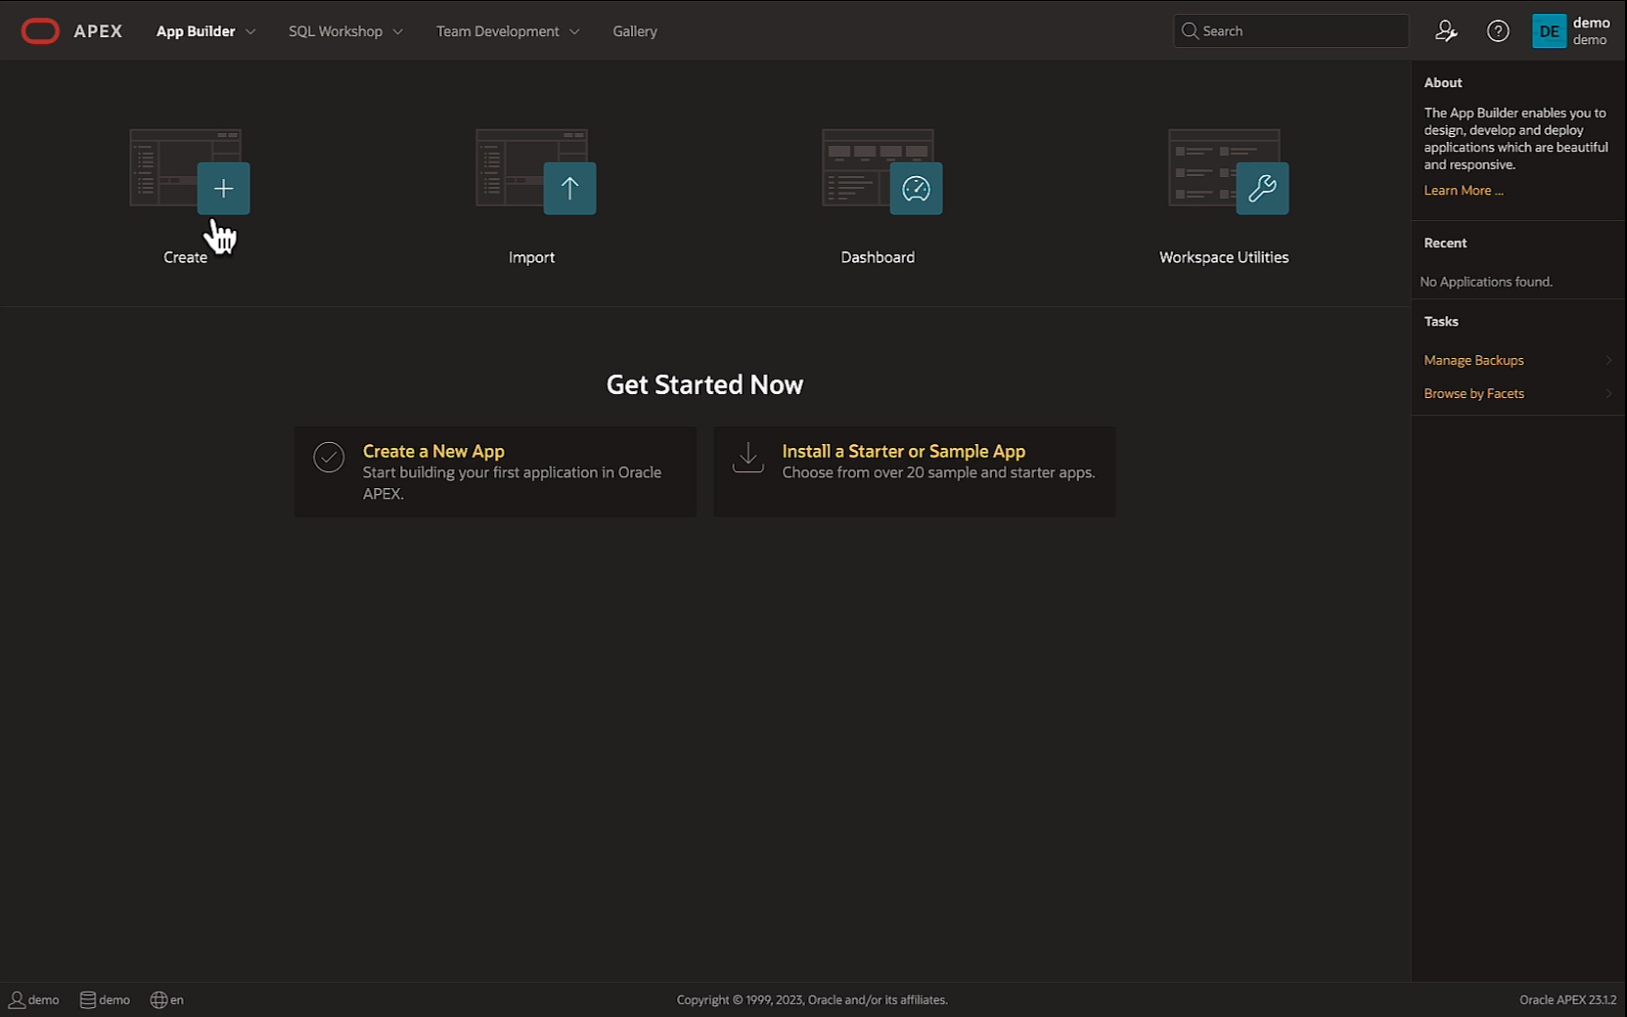Viewport: 1627px width, 1017px height.
Task: Open the Browse by Facets task link
Action: click(1474, 394)
